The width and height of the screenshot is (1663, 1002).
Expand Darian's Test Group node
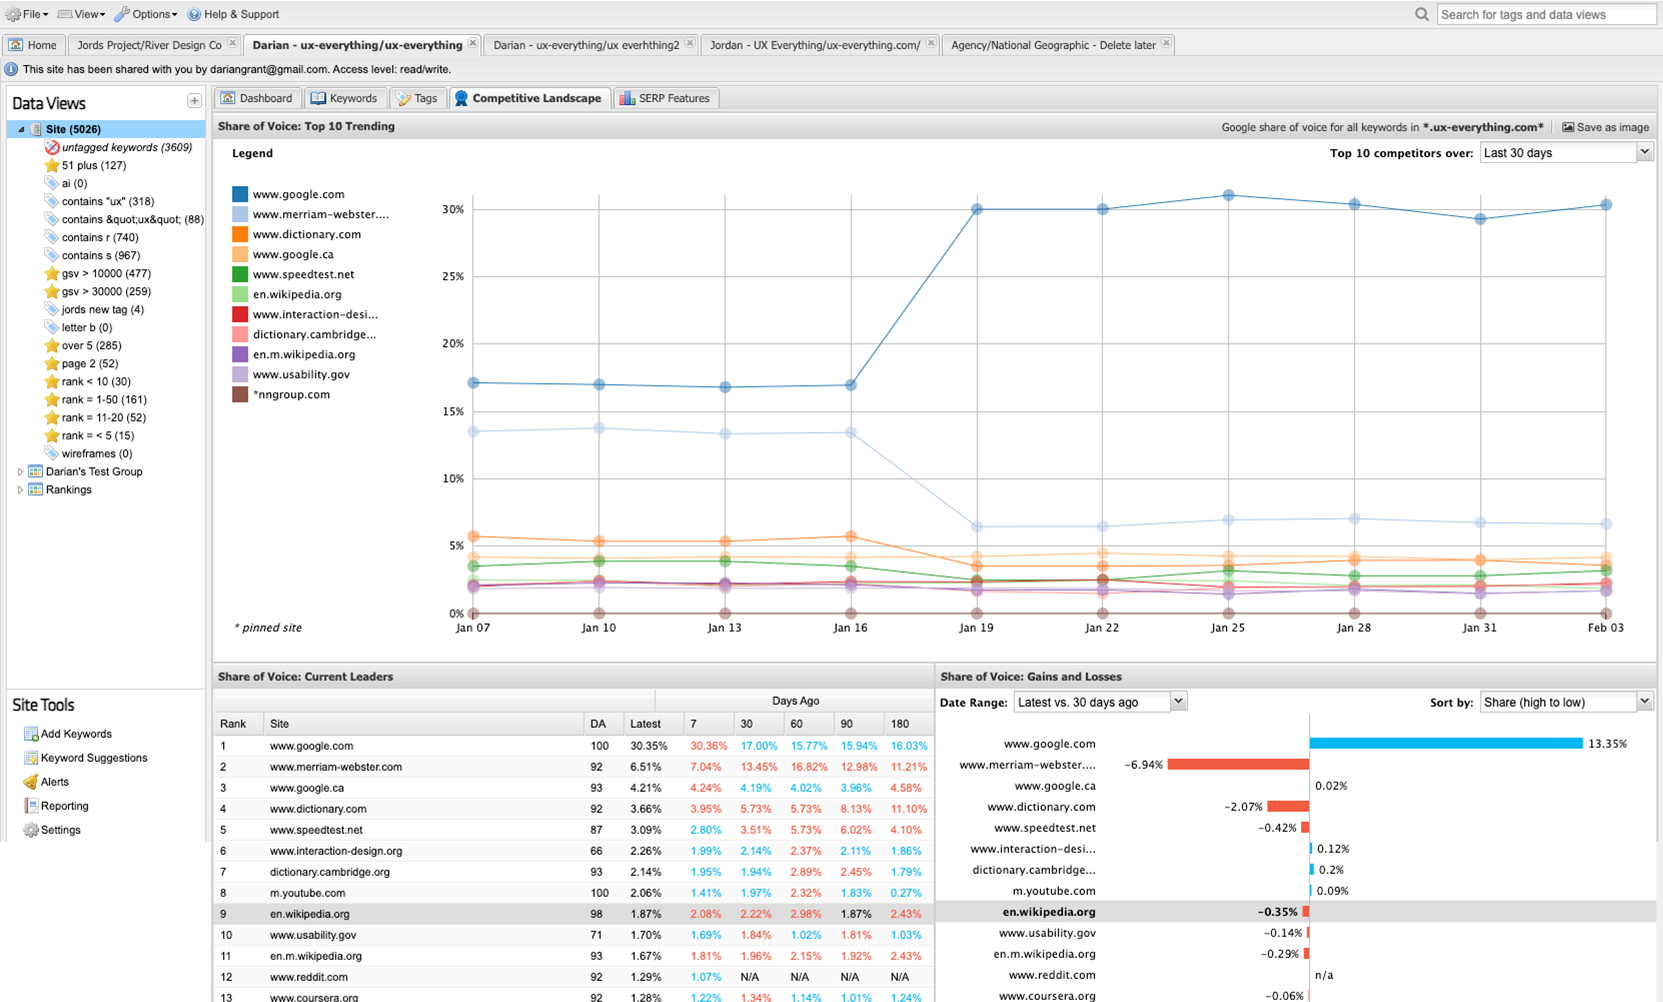pos(20,471)
